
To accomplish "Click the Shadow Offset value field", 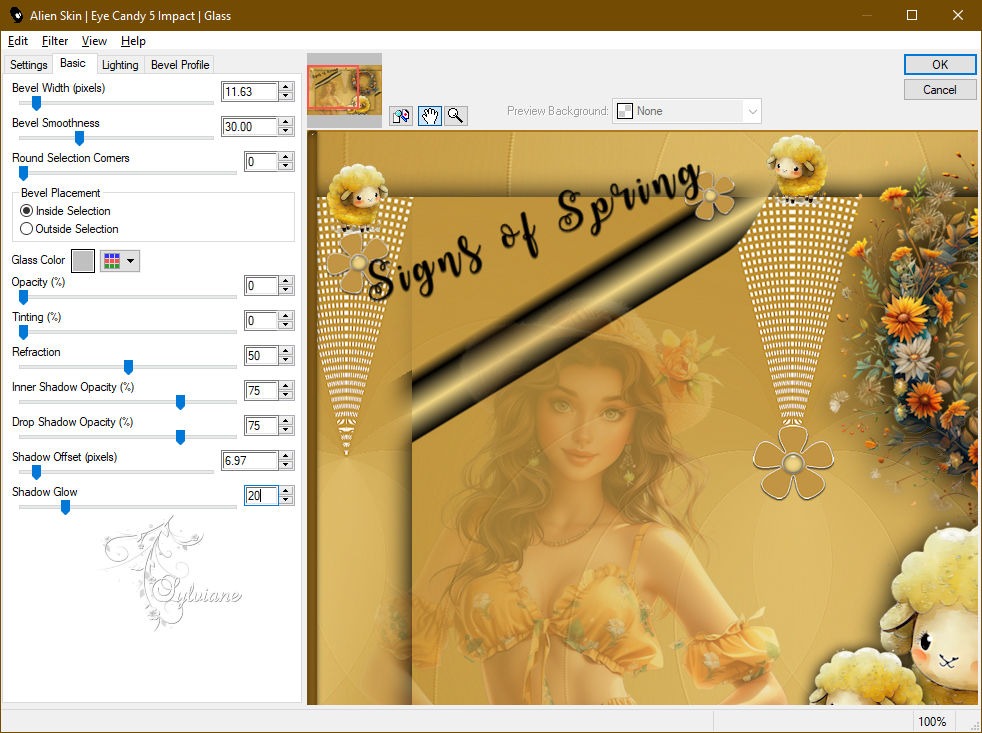I will pos(249,460).
